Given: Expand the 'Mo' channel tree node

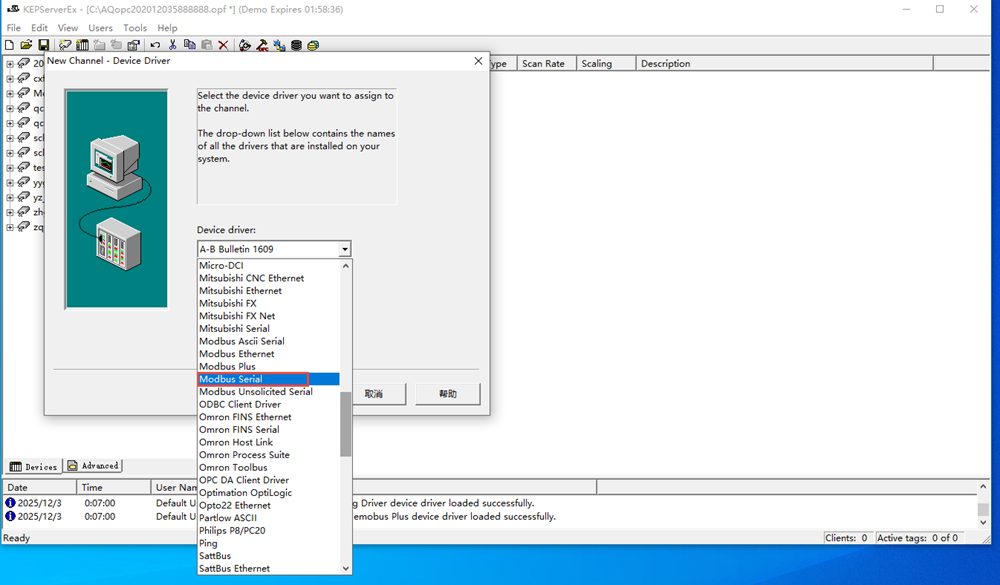Looking at the screenshot, I should tap(10, 93).
